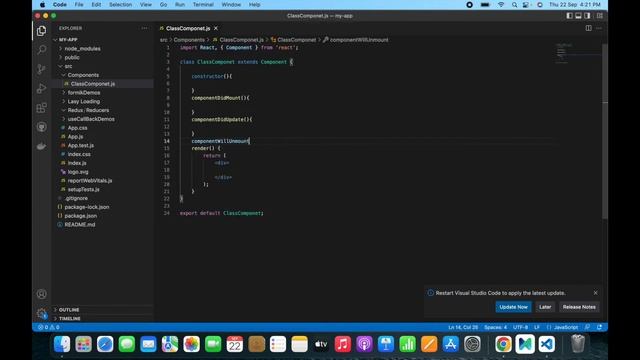The width and height of the screenshot is (640, 360).
Task: Open the Selection menu
Action: tap(120, 4)
